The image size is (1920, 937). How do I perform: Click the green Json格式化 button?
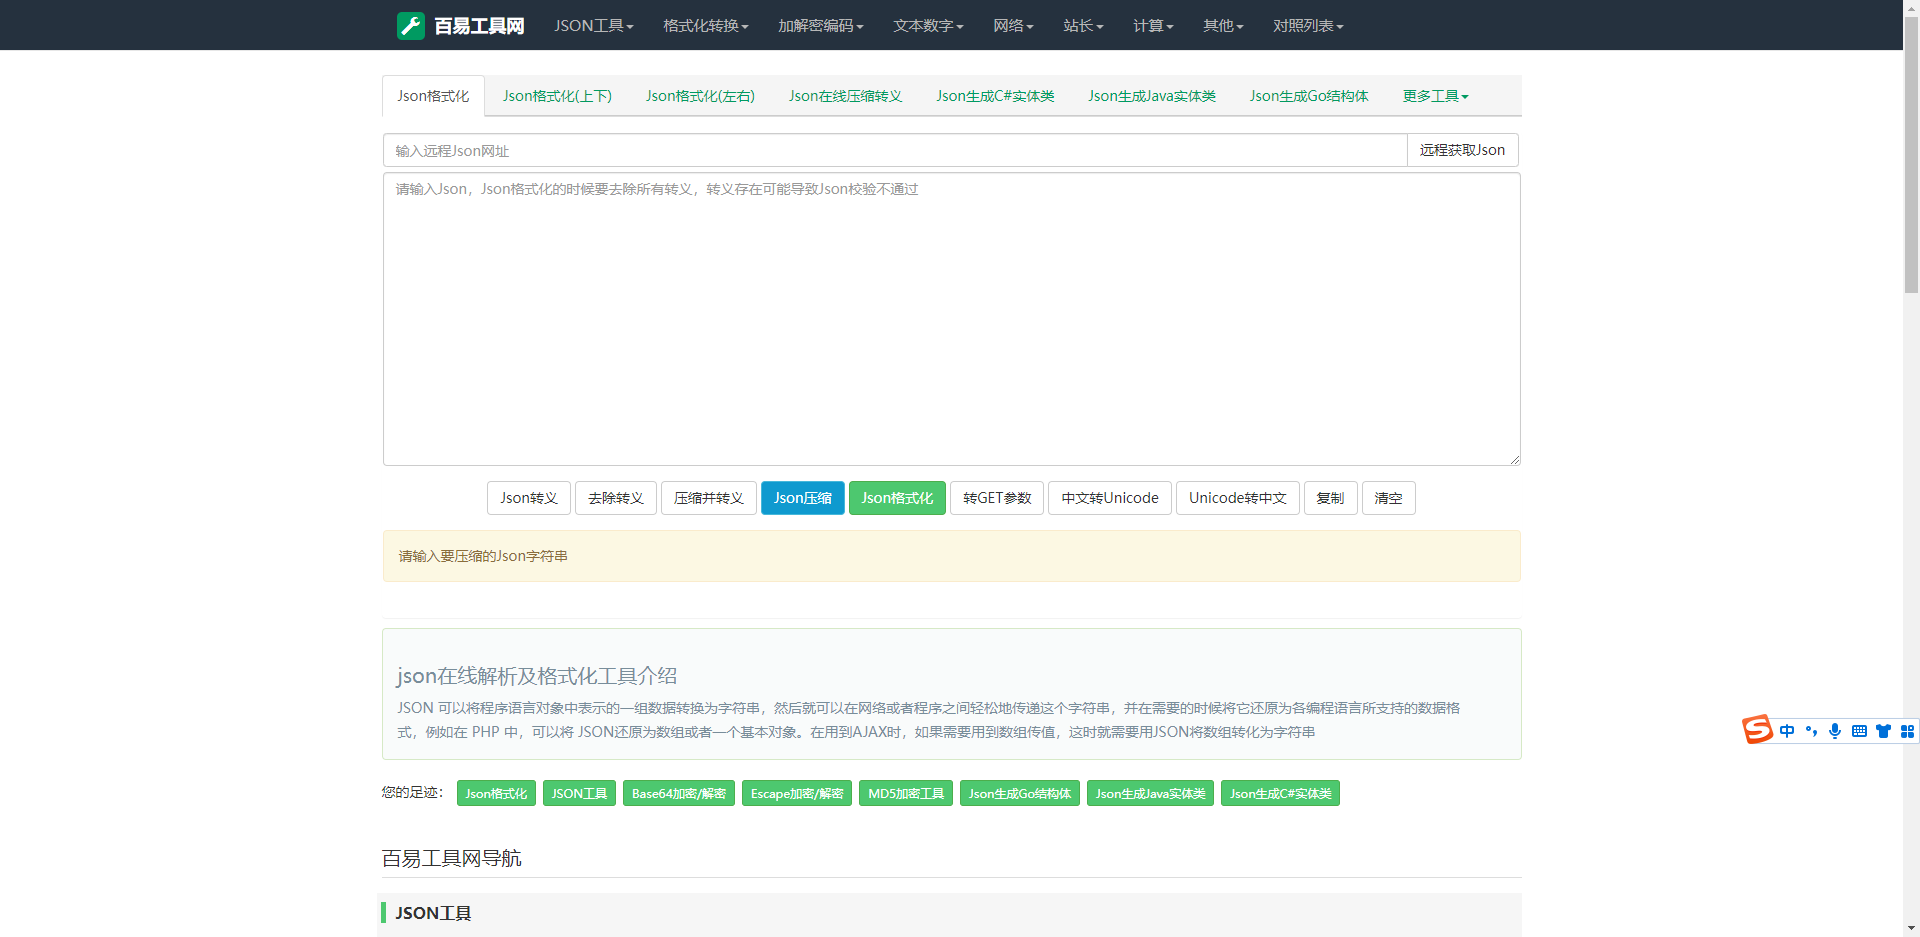[897, 498]
